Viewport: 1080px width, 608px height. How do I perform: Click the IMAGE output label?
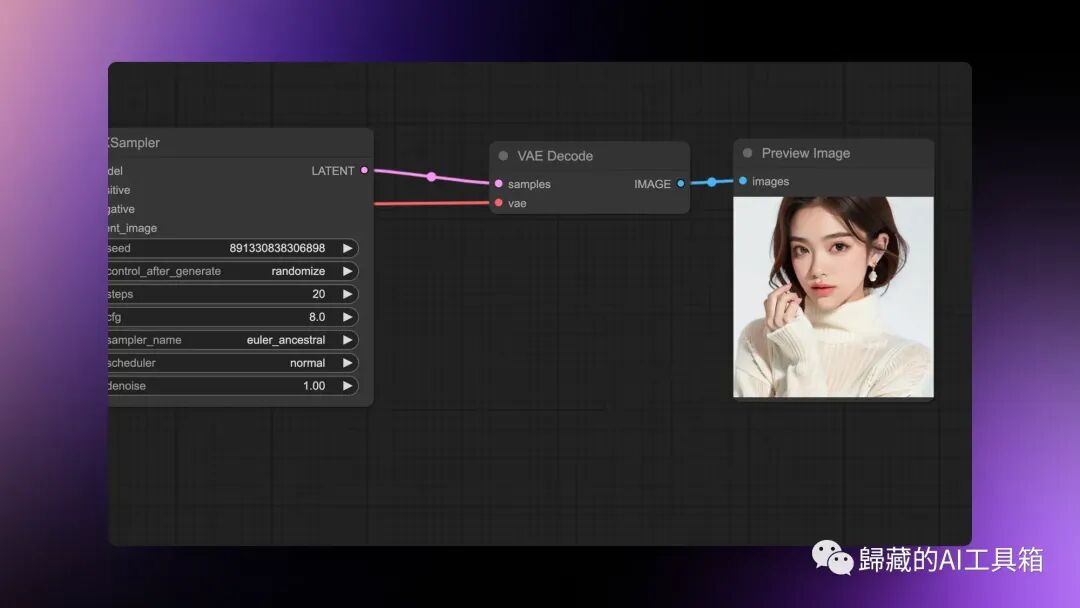click(x=652, y=184)
